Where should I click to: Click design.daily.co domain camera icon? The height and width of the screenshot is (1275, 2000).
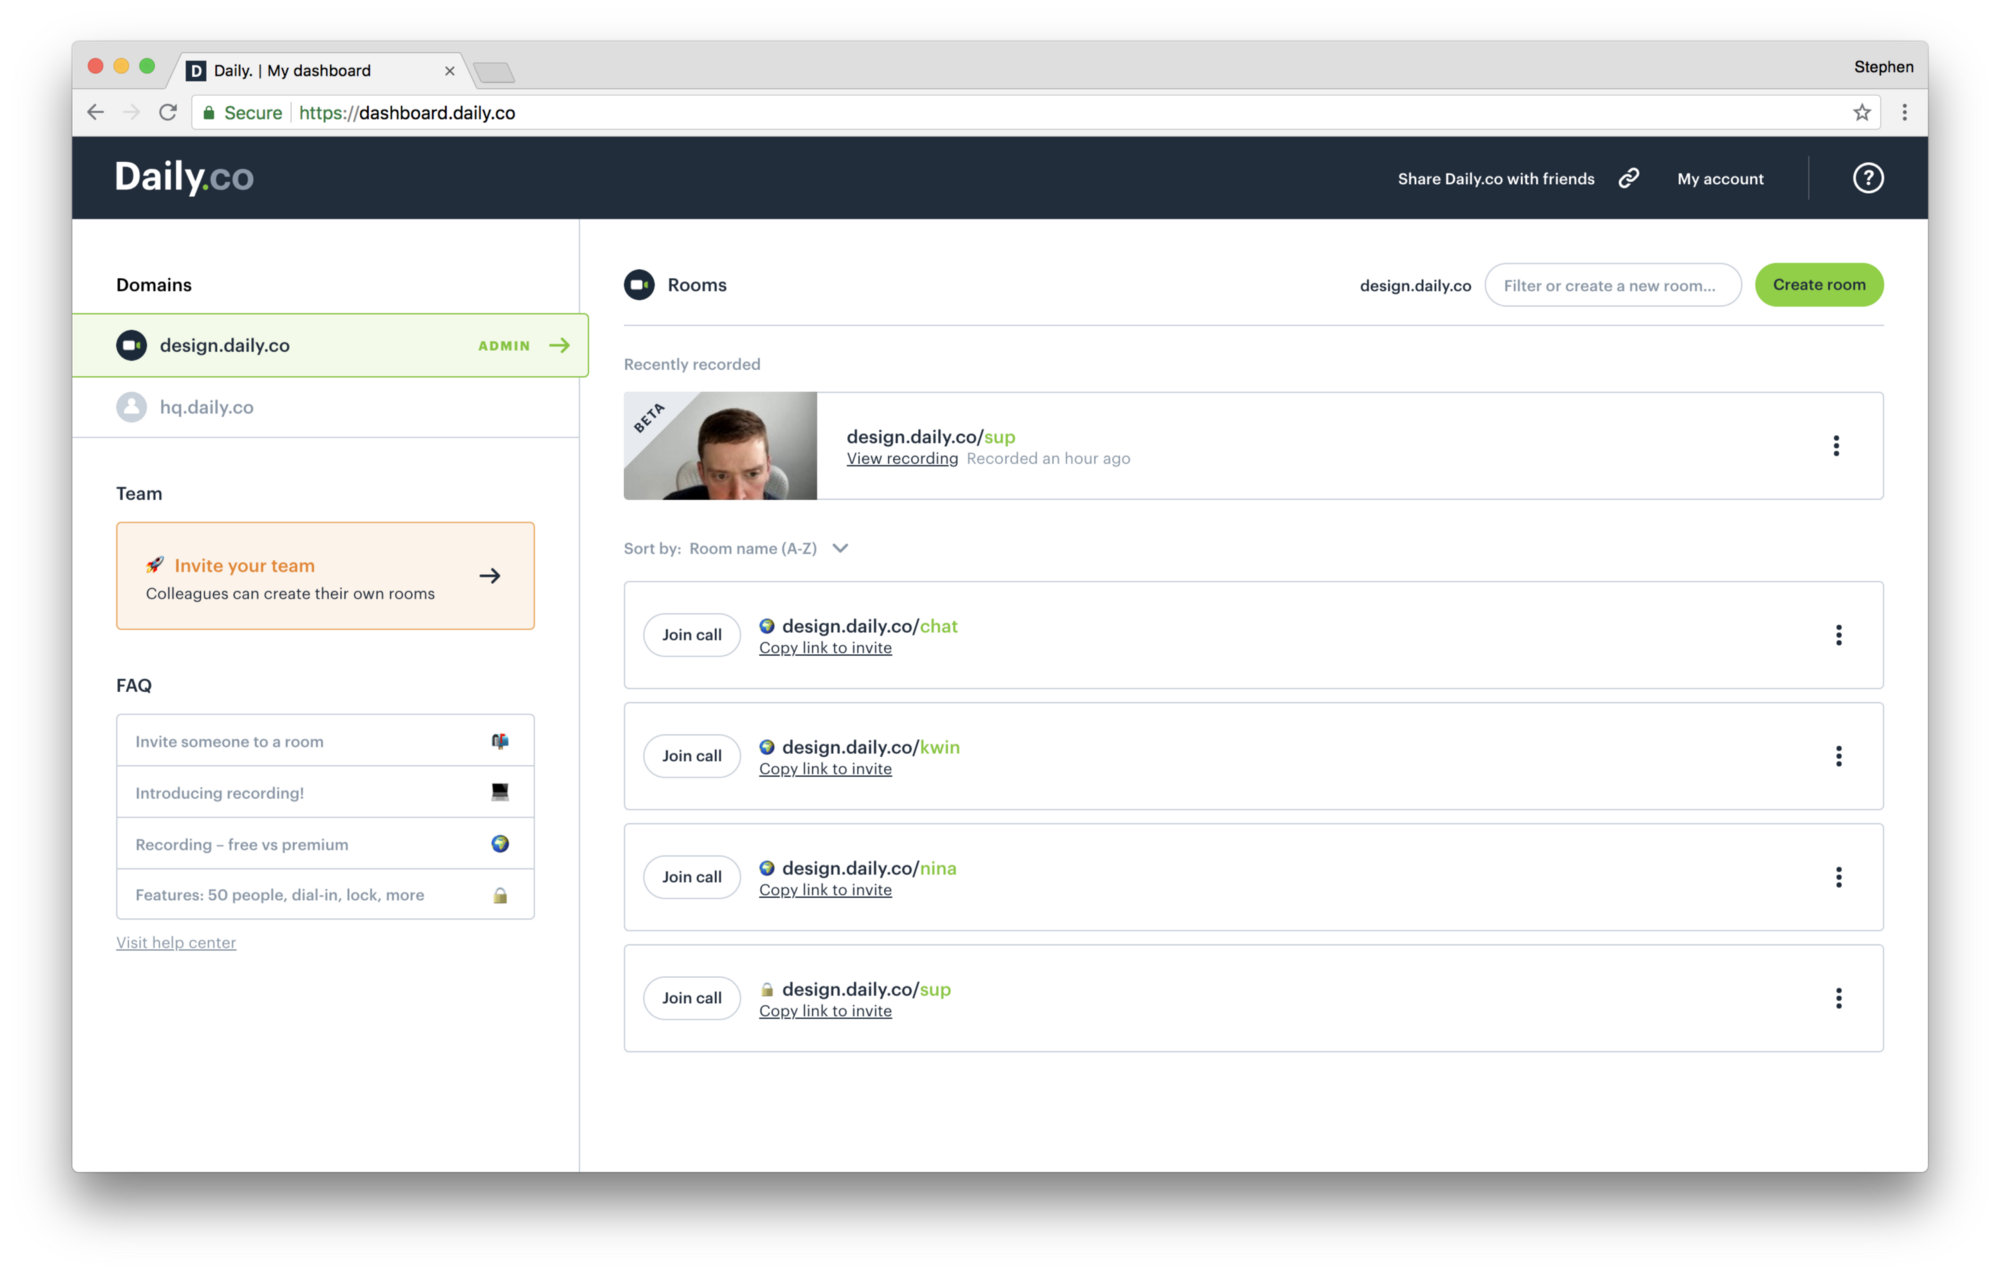pos(131,345)
